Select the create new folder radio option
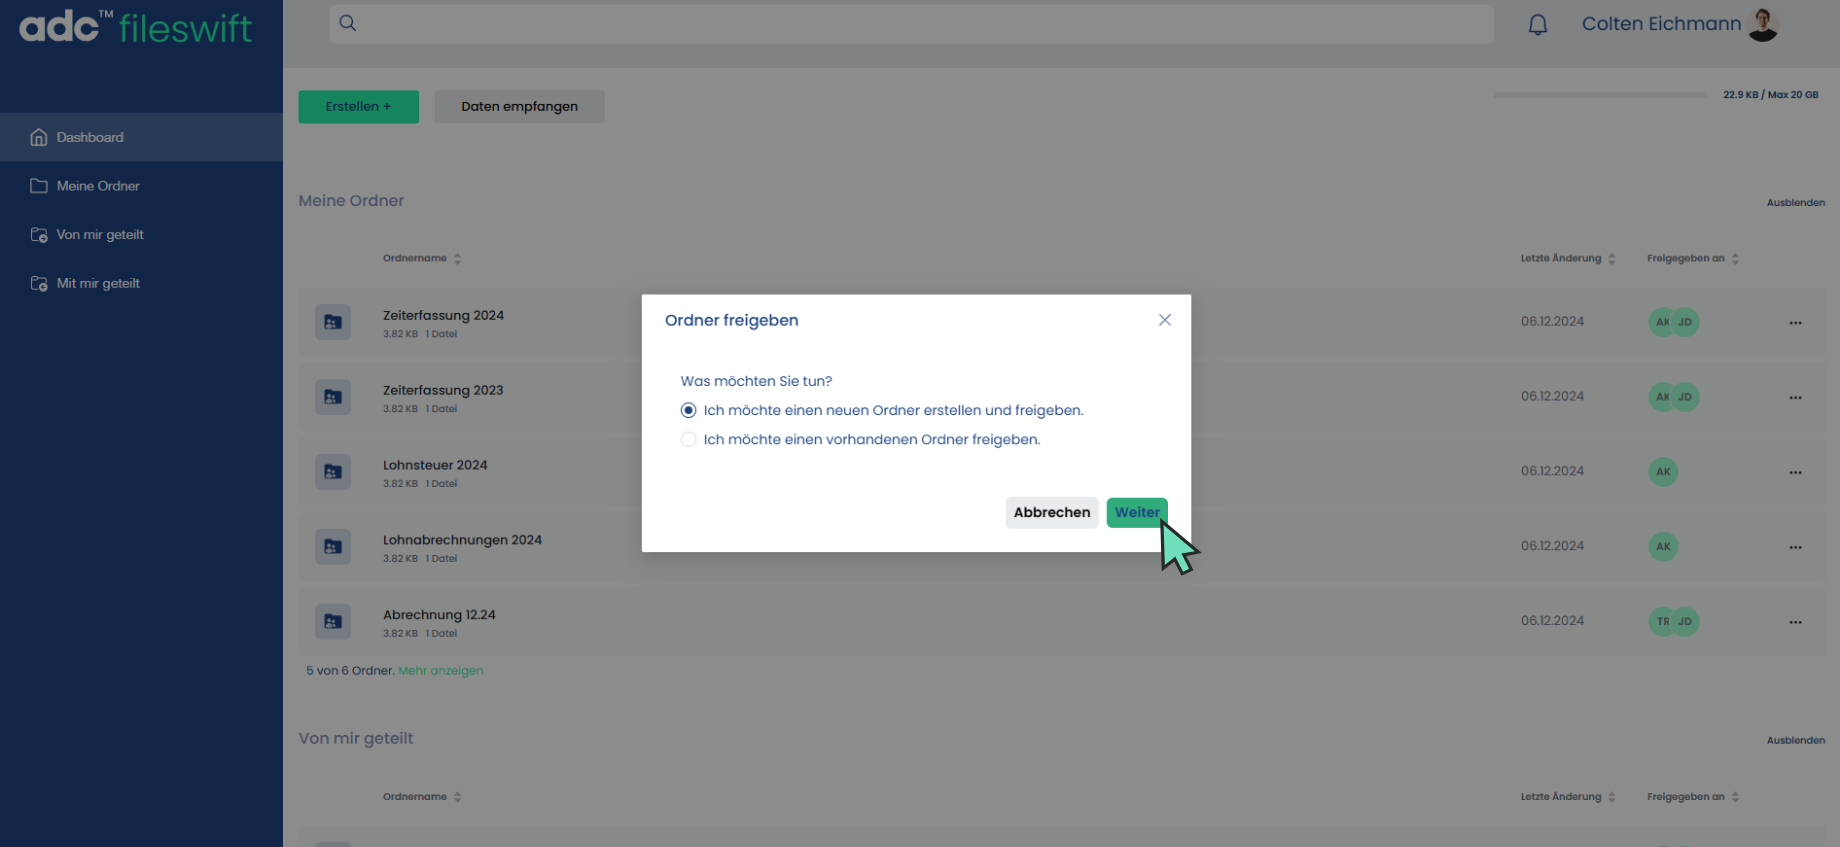 coord(688,411)
